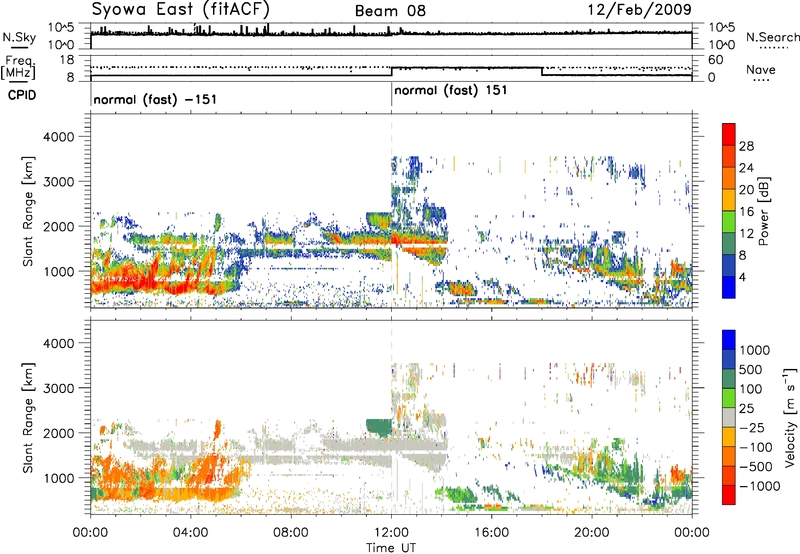Click the grey -25 to 25 velocity color band
Viewport: 800px width, 554px height.
[x=729, y=417]
